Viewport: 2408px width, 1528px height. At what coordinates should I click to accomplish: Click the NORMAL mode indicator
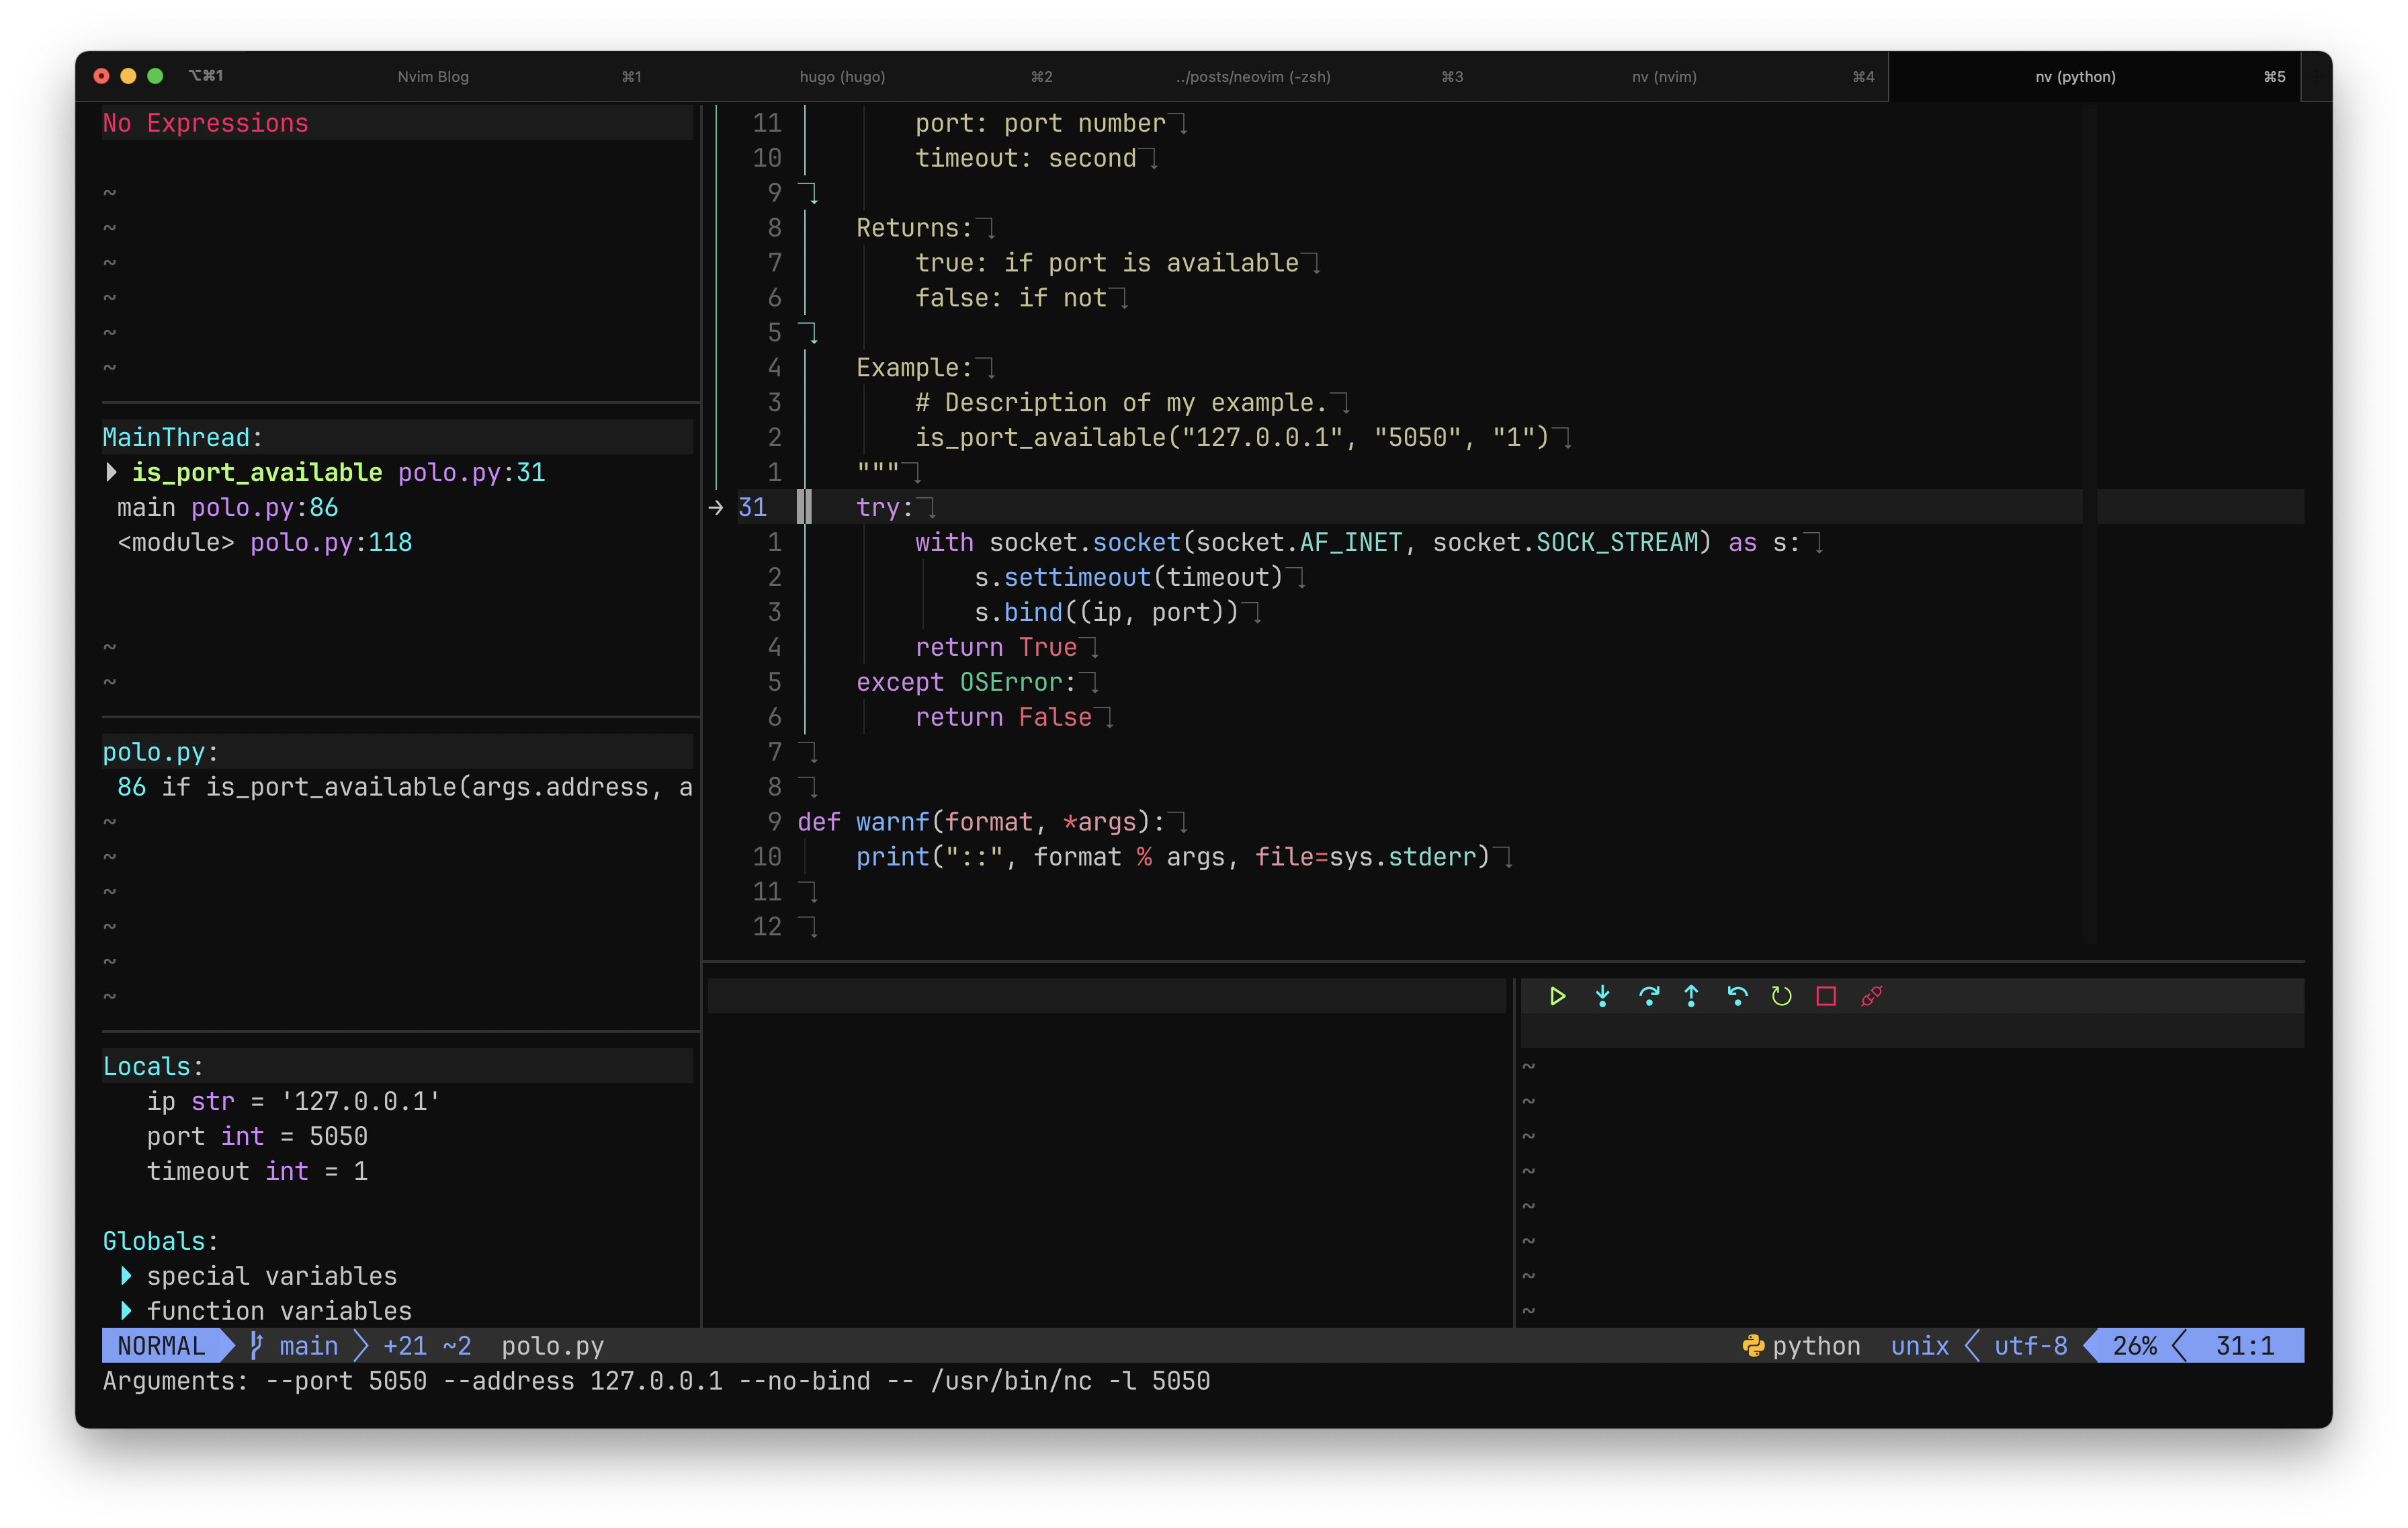161,1346
